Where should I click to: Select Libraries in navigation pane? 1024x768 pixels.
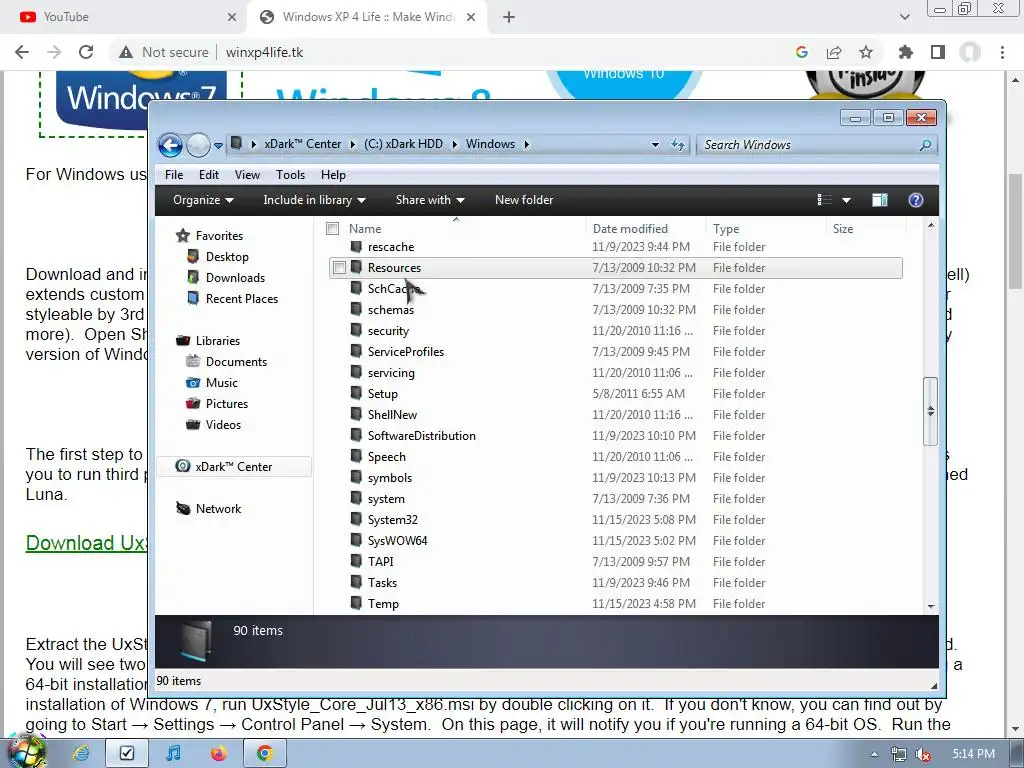coord(217,341)
